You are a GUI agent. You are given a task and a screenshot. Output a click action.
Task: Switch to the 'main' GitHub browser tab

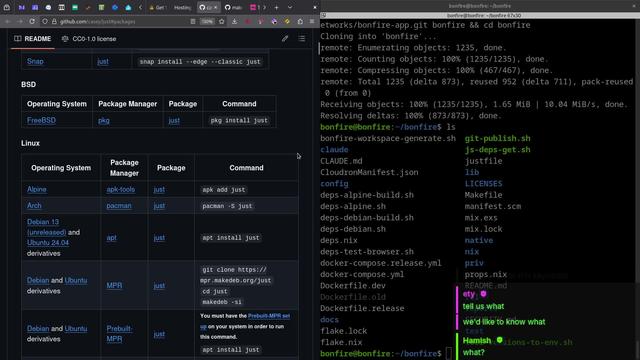[x=233, y=7]
